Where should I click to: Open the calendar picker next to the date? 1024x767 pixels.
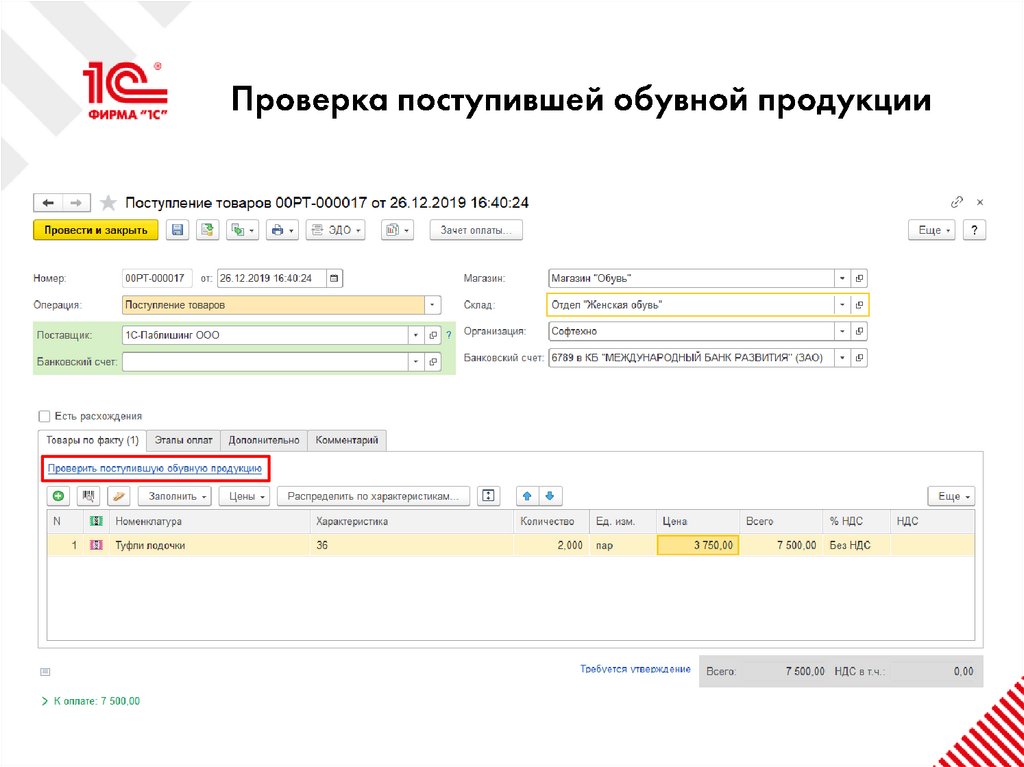click(x=333, y=278)
